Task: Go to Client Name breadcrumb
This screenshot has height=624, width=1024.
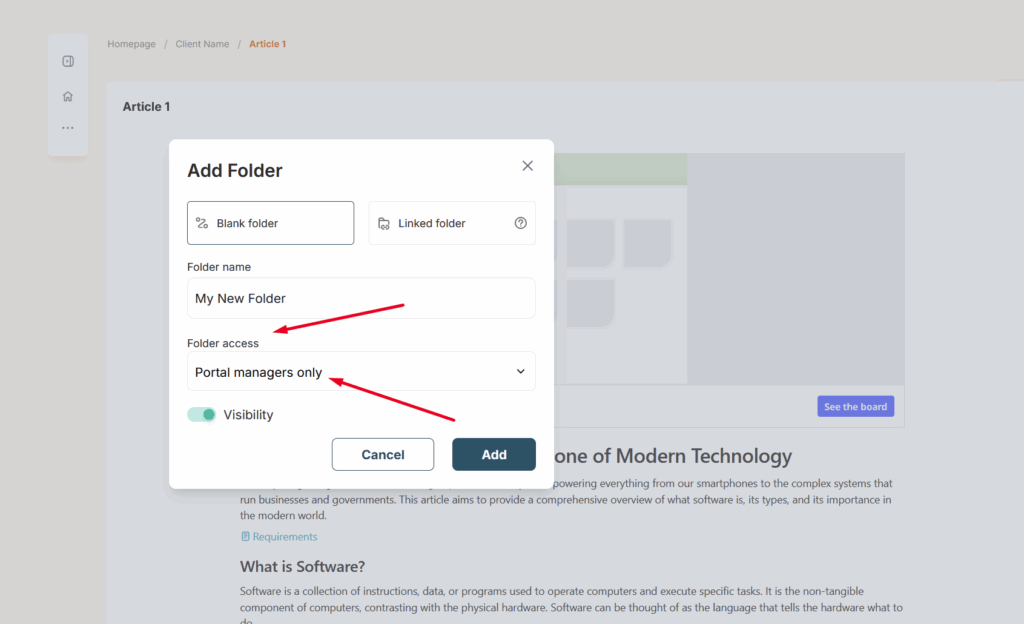Action: 202,44
